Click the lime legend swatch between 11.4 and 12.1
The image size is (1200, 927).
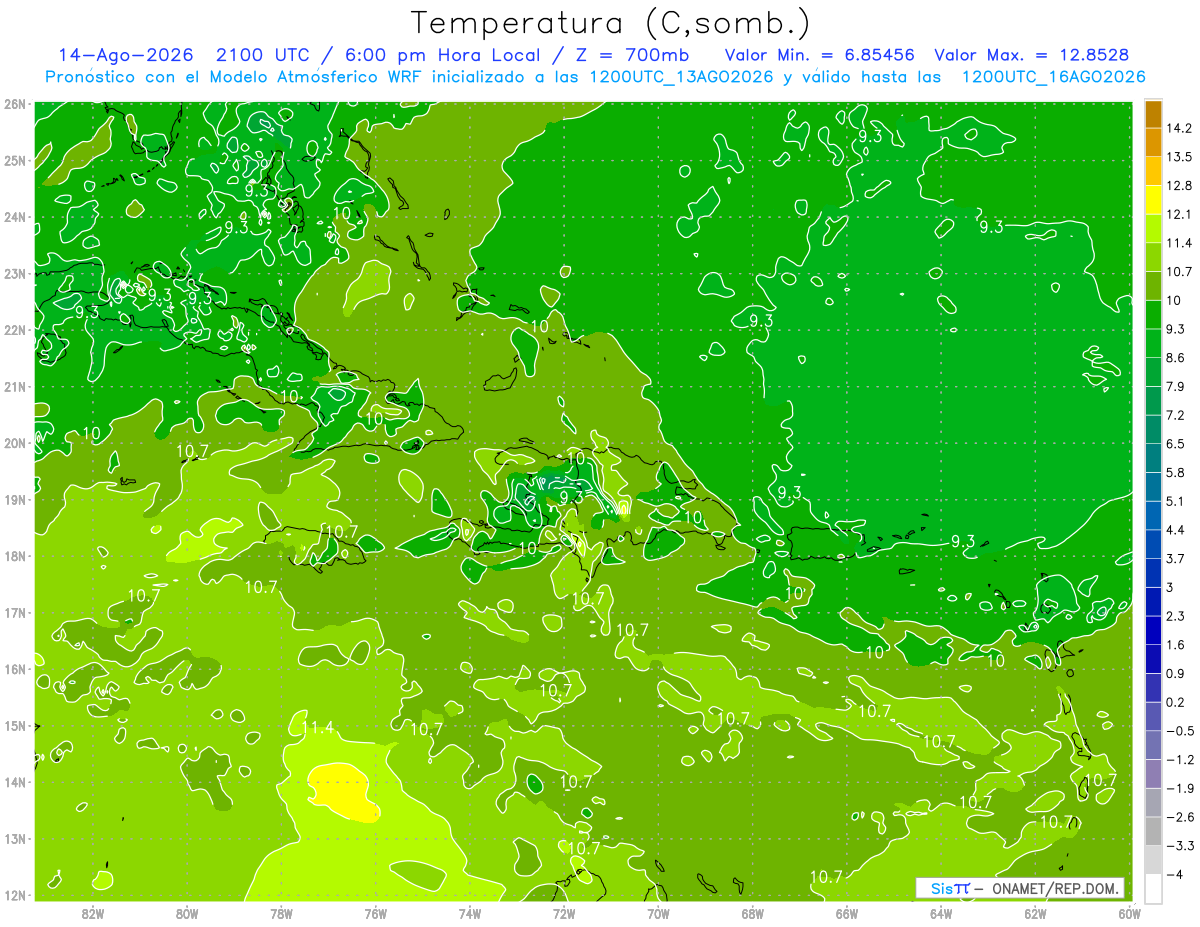click(x=1153, y=228)
